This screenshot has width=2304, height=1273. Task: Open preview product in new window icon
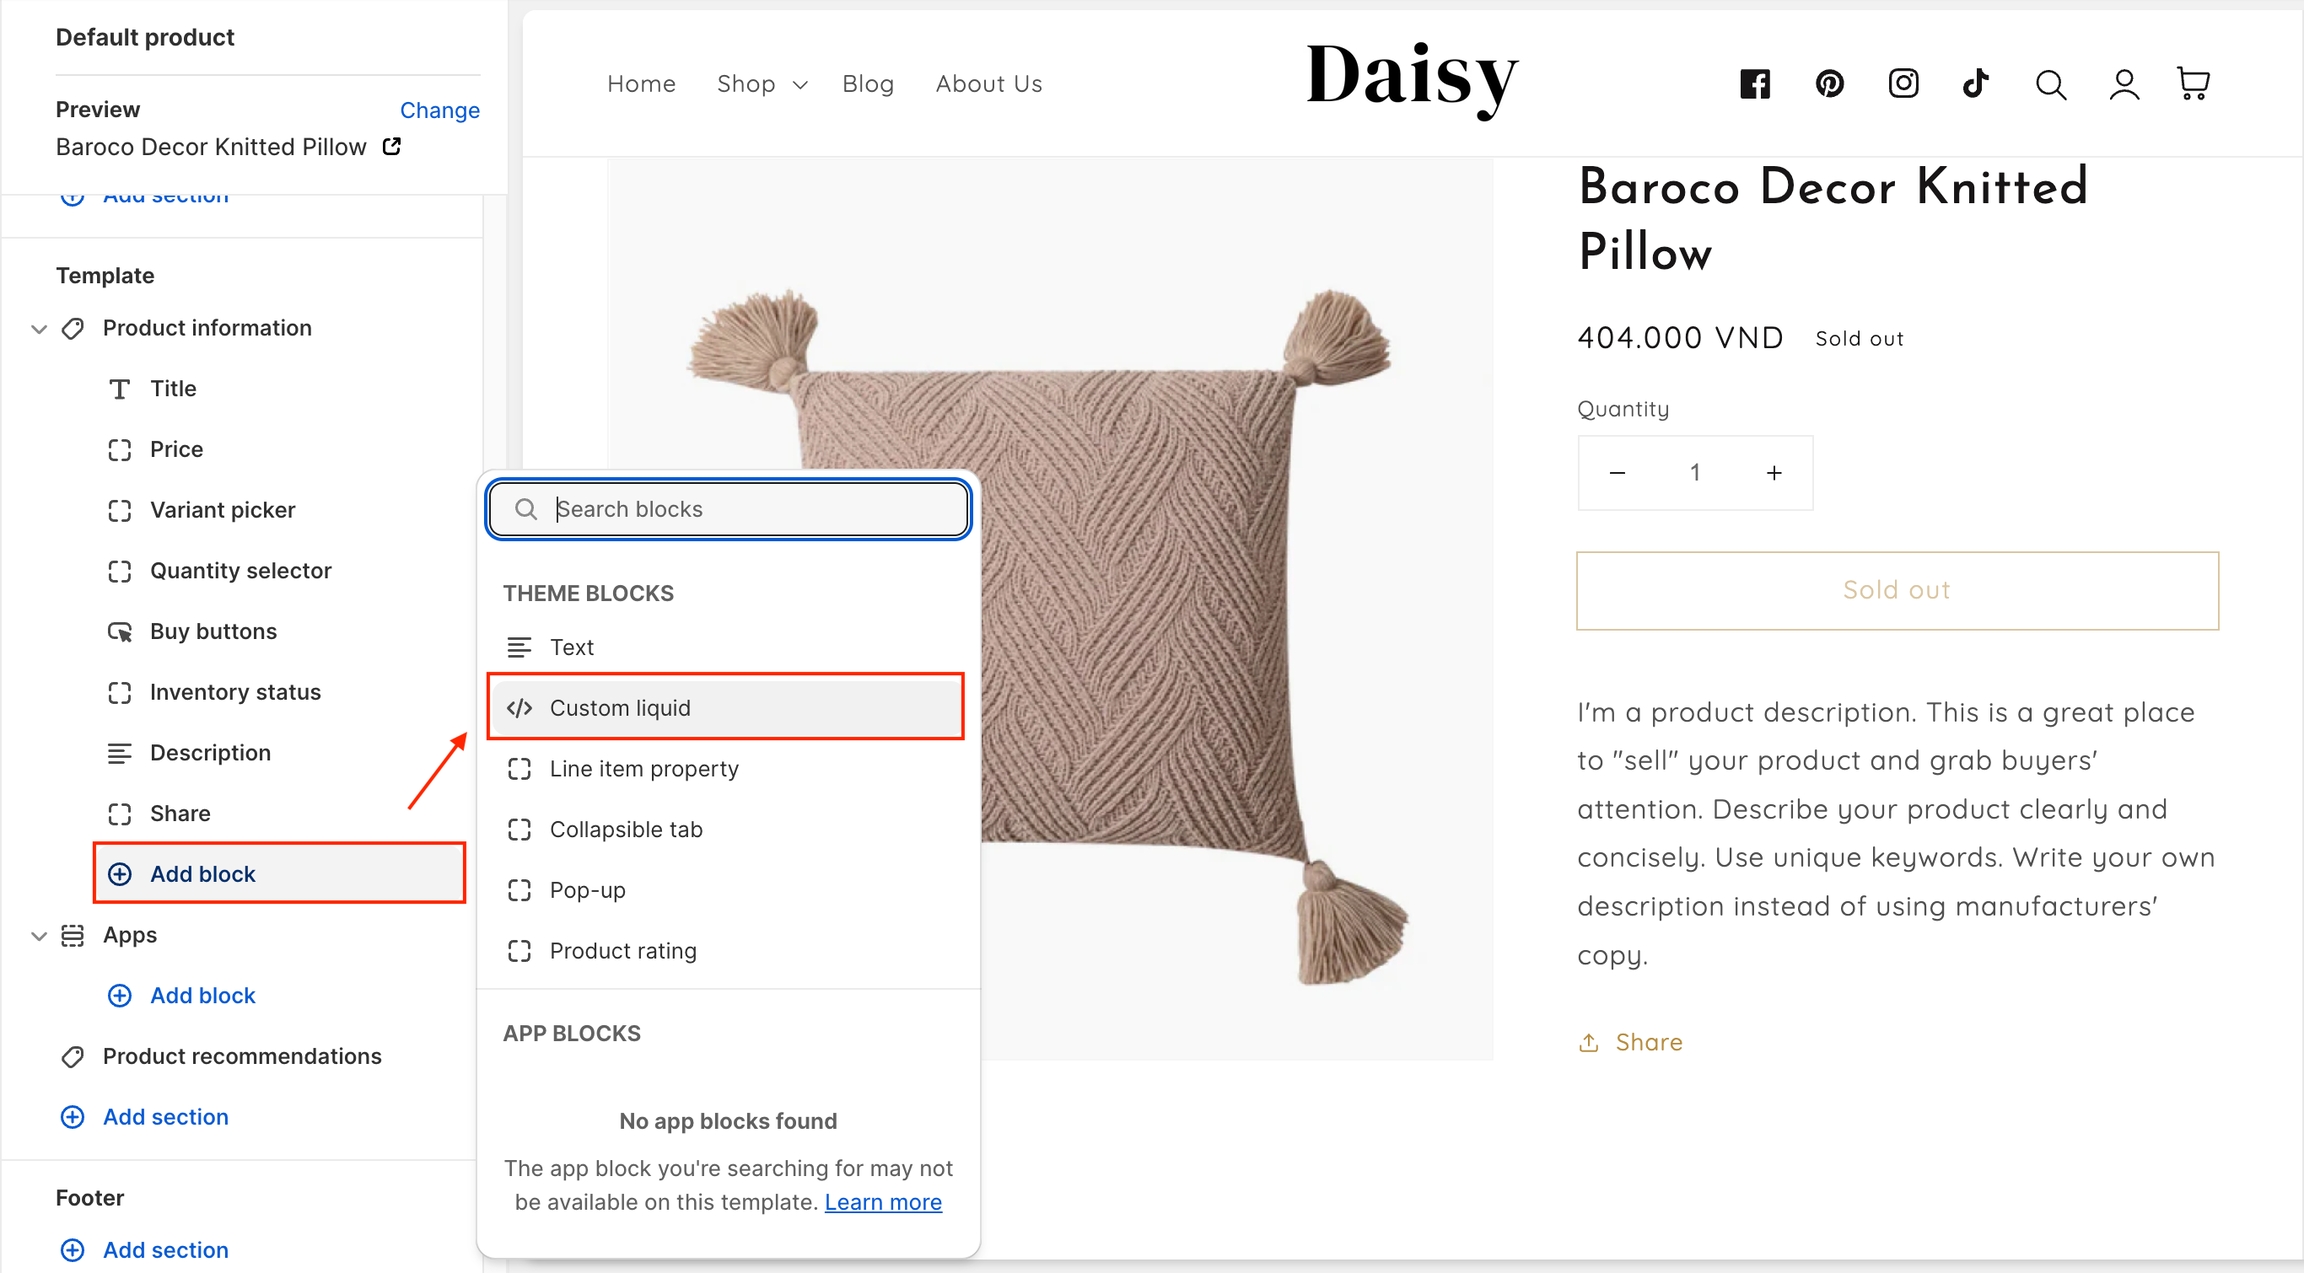tap(392, 147)
